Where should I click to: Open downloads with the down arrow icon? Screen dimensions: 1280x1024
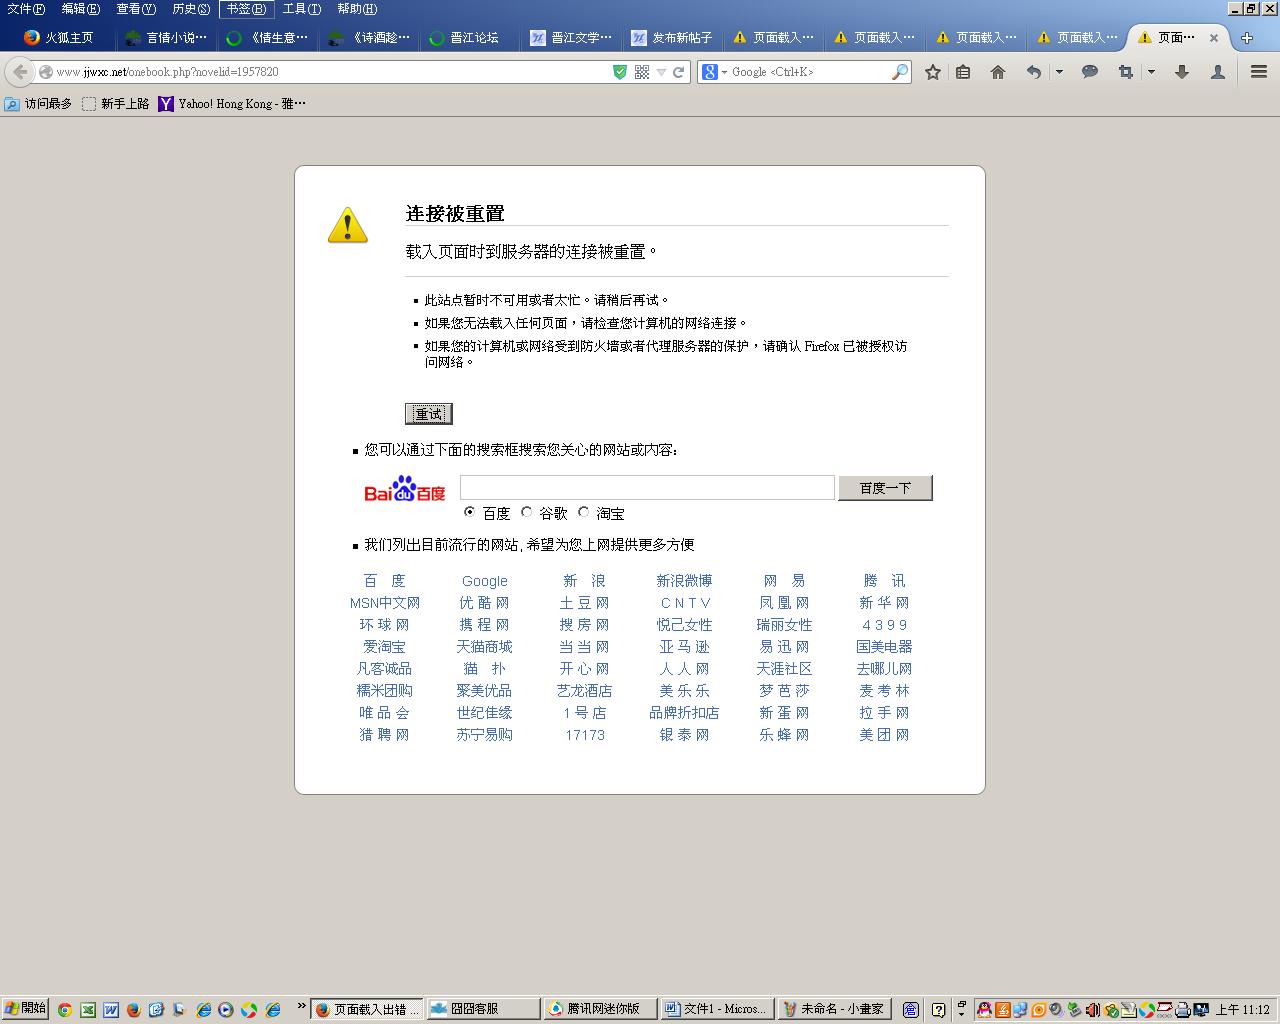pyautogui.click(x=1182, y=72)
